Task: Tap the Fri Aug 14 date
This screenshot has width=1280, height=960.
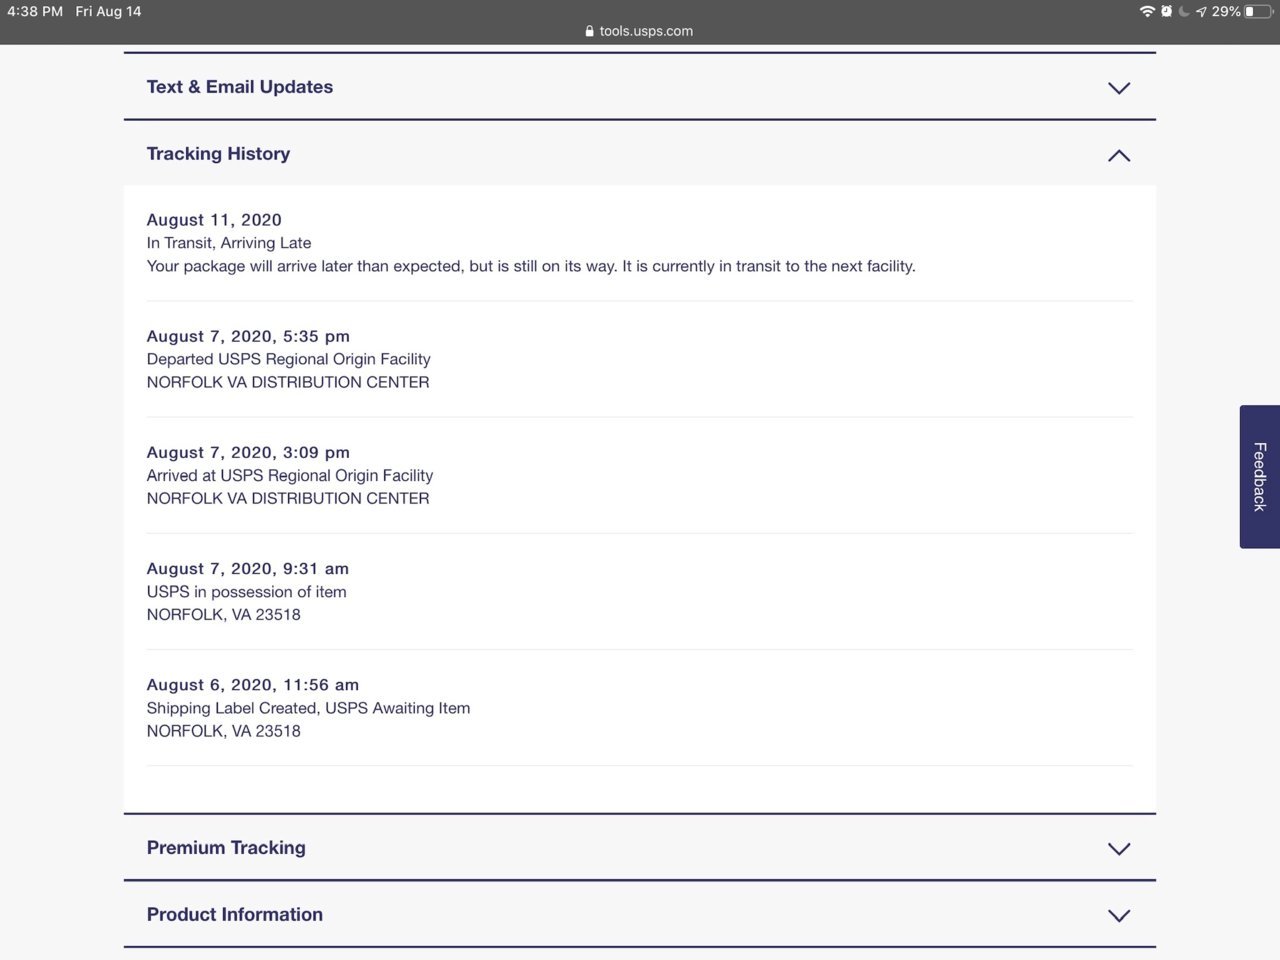Action: pyautogui.click(x=108, y=11)
